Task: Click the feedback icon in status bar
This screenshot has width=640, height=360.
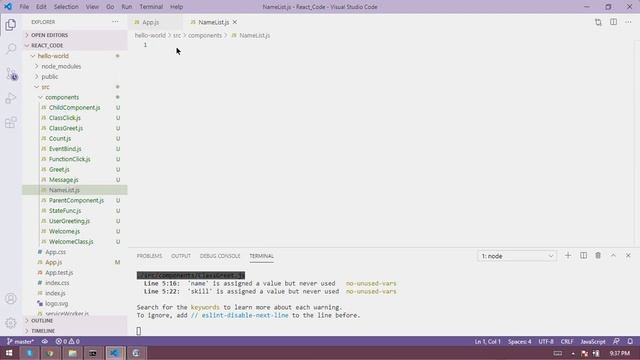Action: coord(616,341)
